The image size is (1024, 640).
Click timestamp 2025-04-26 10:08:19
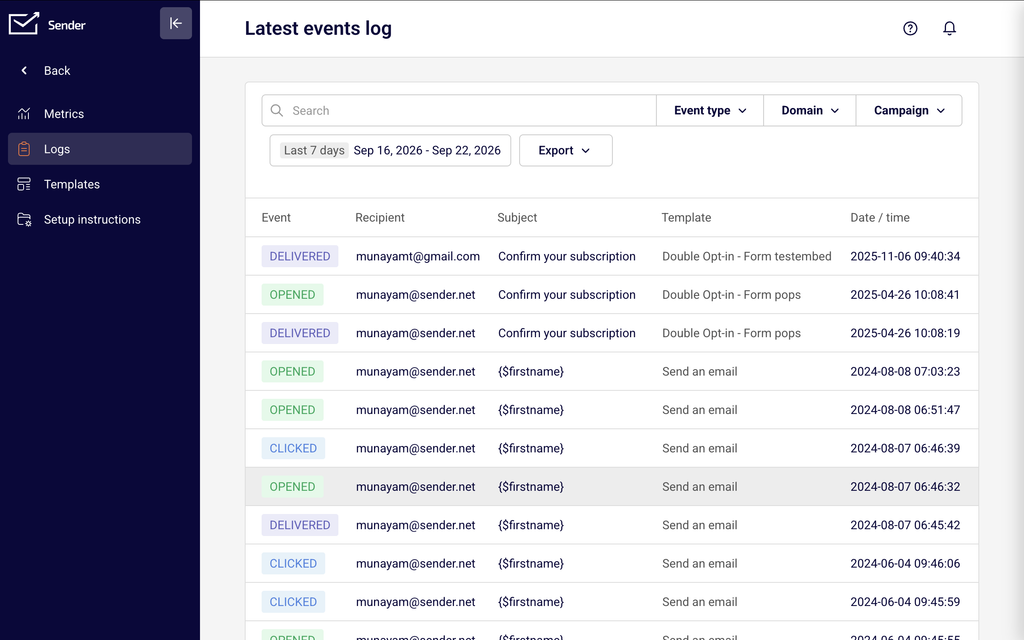click(x=905, y=333)
